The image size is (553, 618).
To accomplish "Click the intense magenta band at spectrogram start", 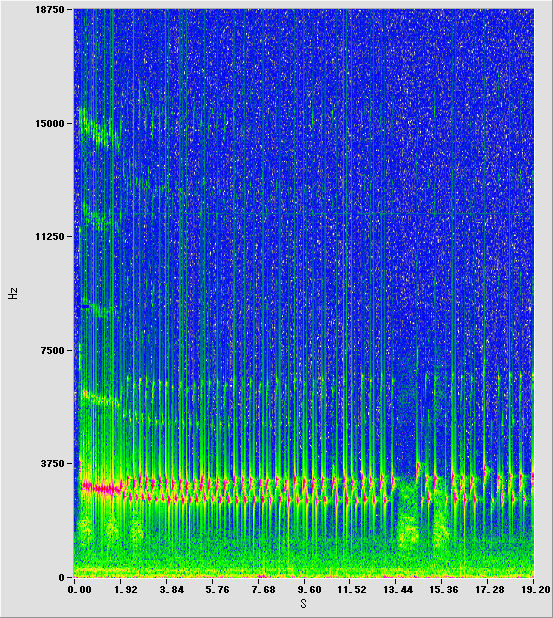I will pos(101,488).
